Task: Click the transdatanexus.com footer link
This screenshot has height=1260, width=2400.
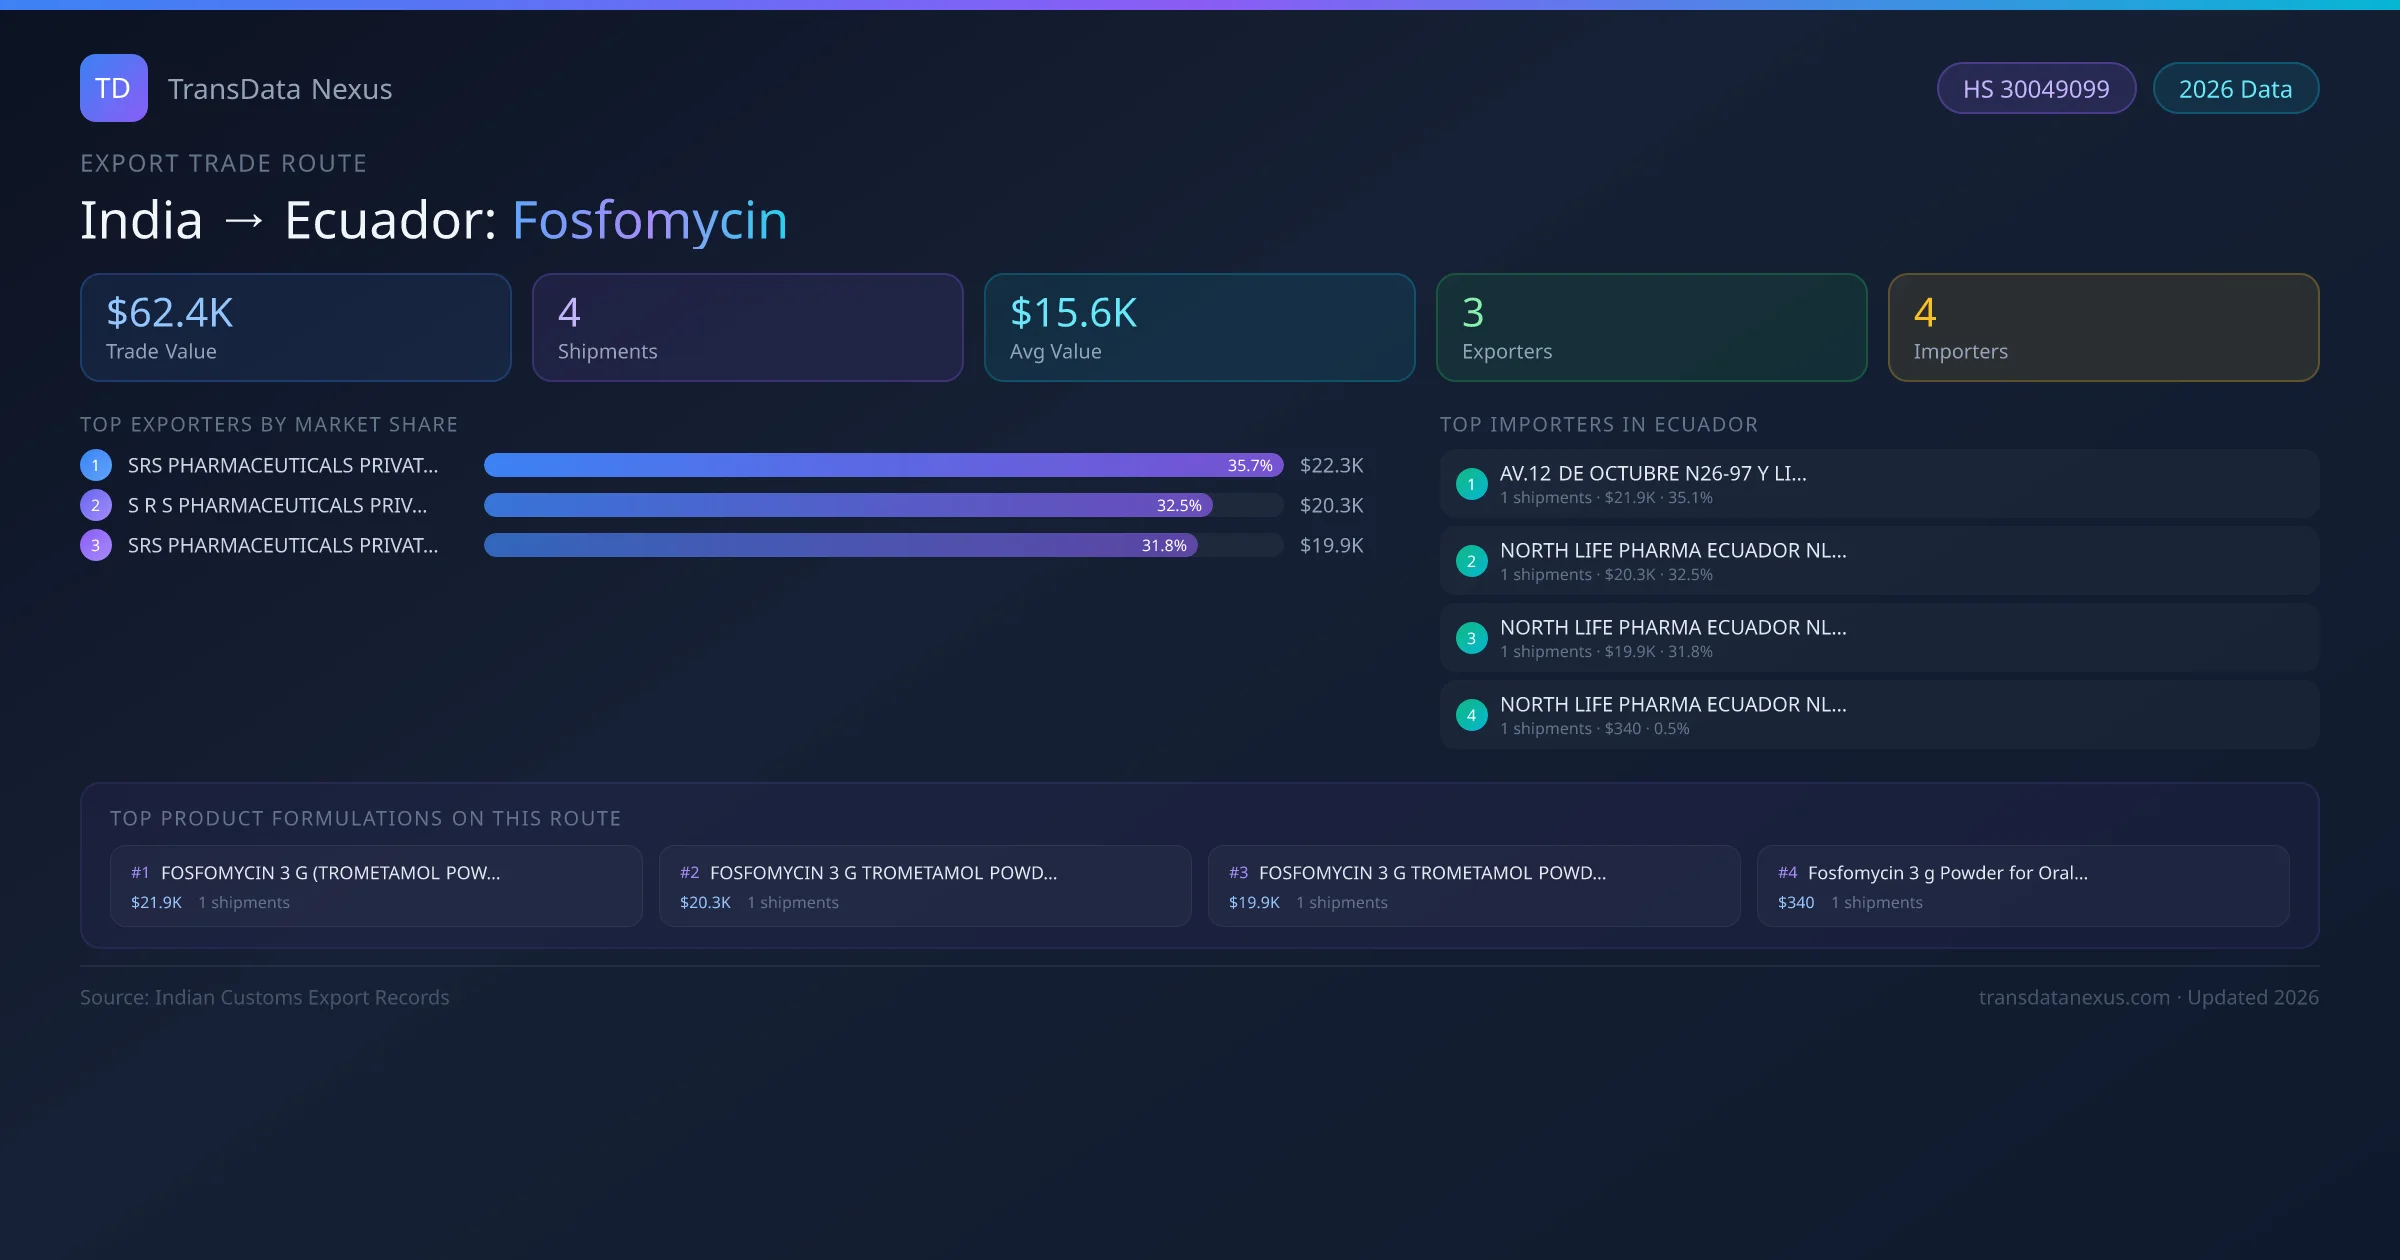Action: (x=2077, y=997)
